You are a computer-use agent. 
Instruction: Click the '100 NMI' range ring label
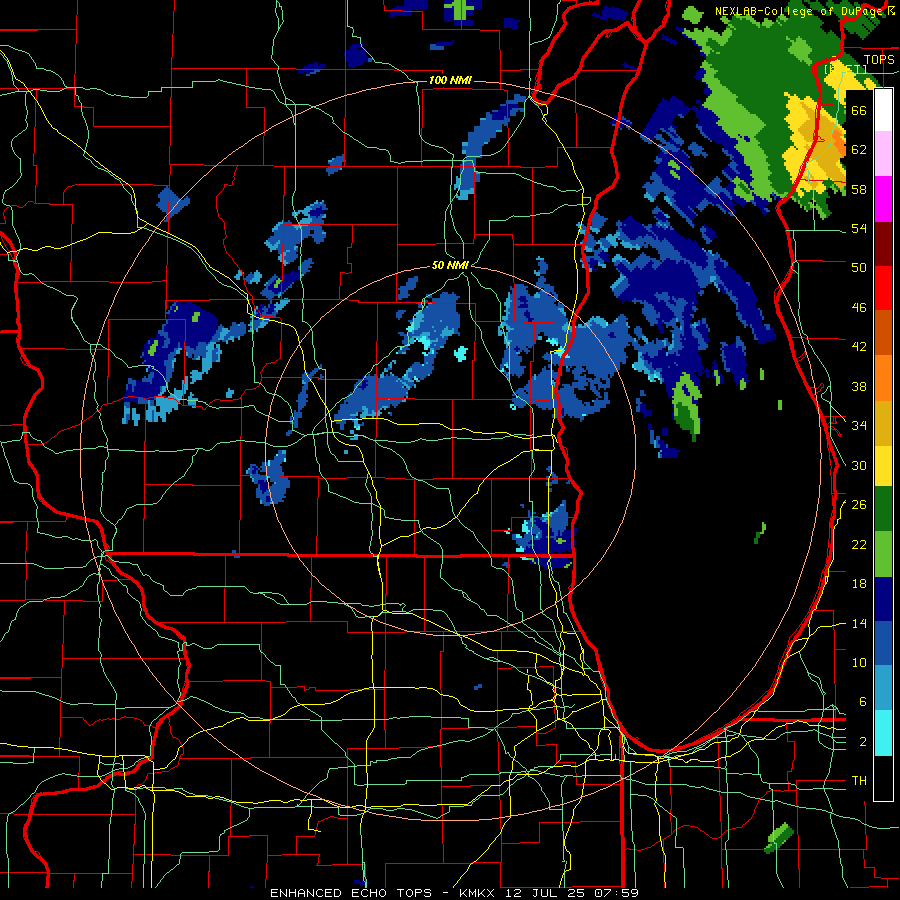(450, 80)
